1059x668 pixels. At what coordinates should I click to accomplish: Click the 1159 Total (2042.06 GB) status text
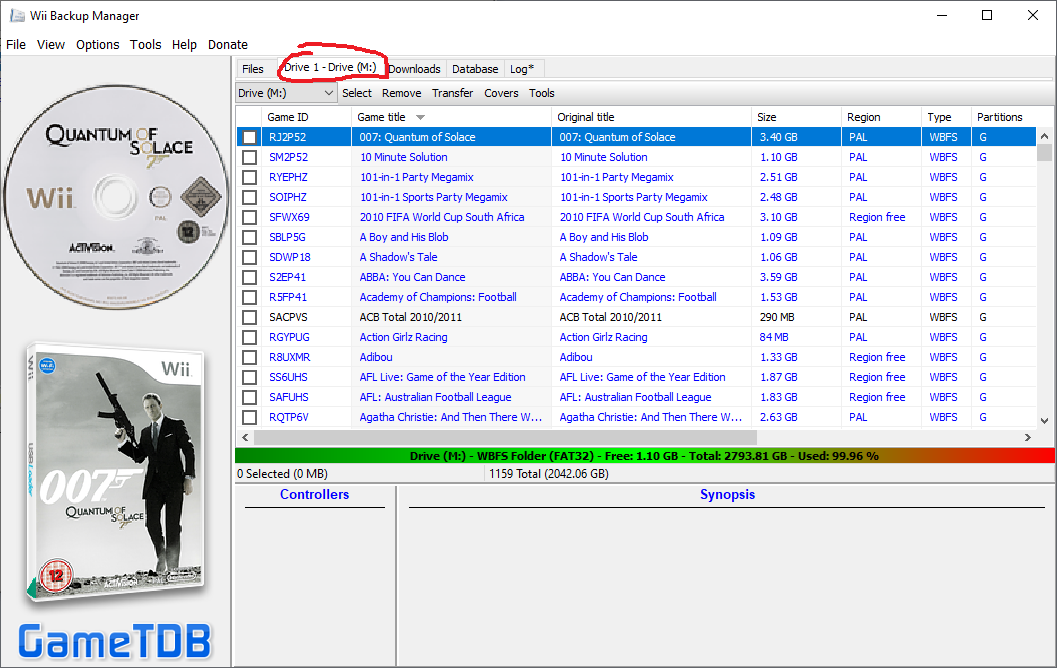pos(548,473)
